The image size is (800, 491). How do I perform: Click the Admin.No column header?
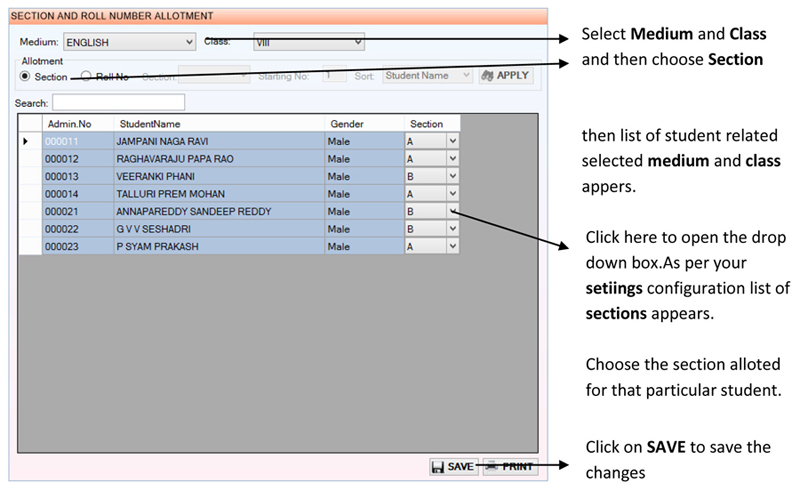coord(78,124)
